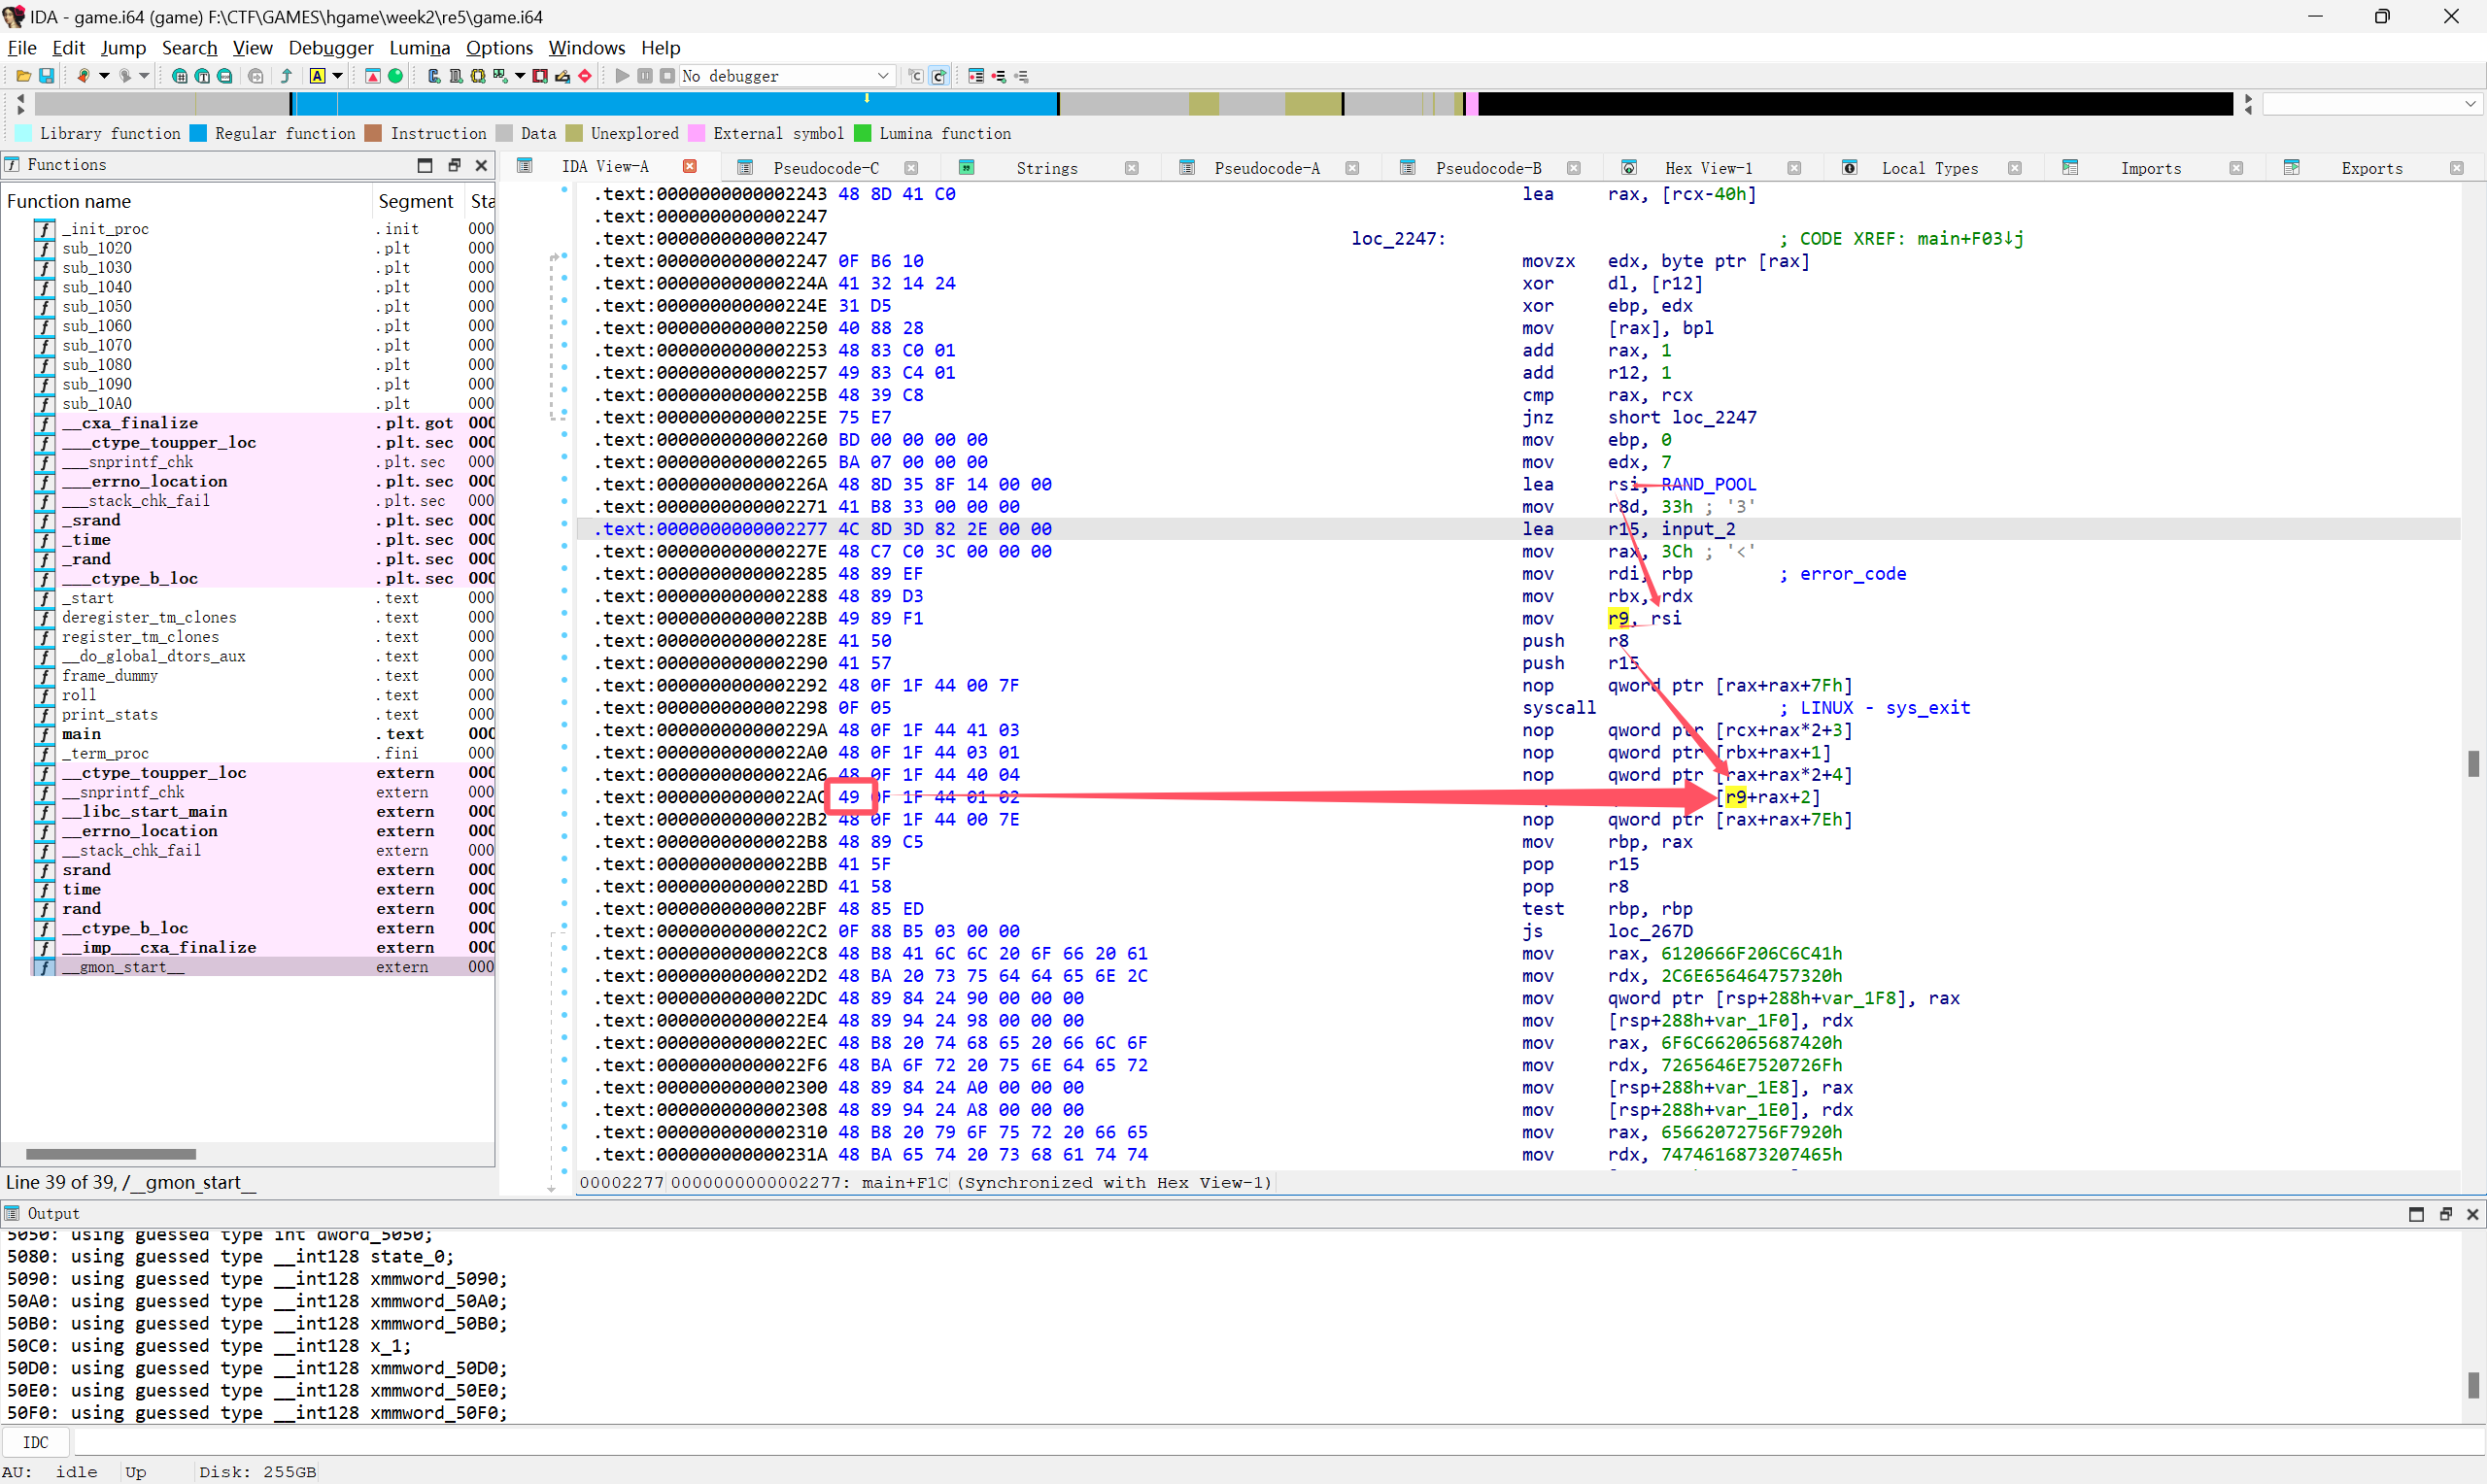Close the Pseudocode-B tab
Image resolution: width=2487 pixels, height=1484 pixels.
point(1573,168)
